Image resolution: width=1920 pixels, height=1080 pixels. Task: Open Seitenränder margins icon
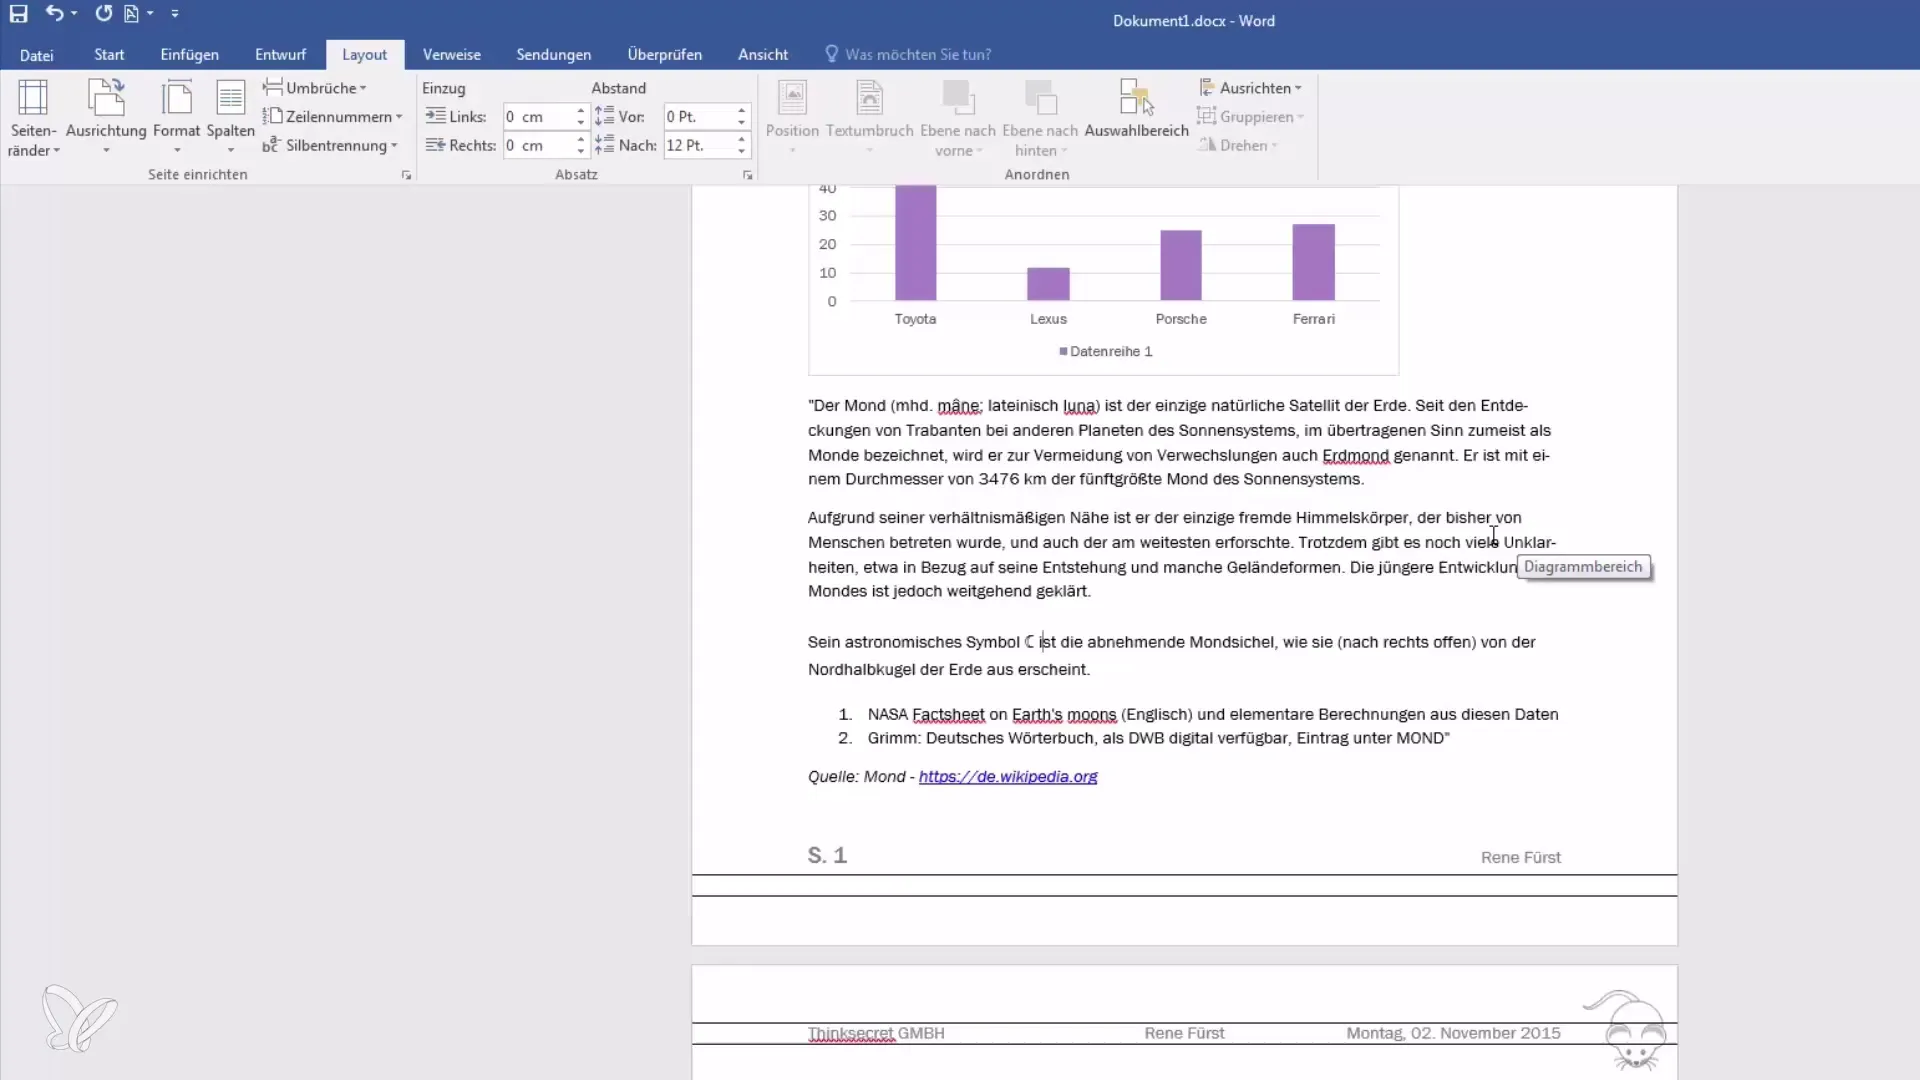pos(33,98)
